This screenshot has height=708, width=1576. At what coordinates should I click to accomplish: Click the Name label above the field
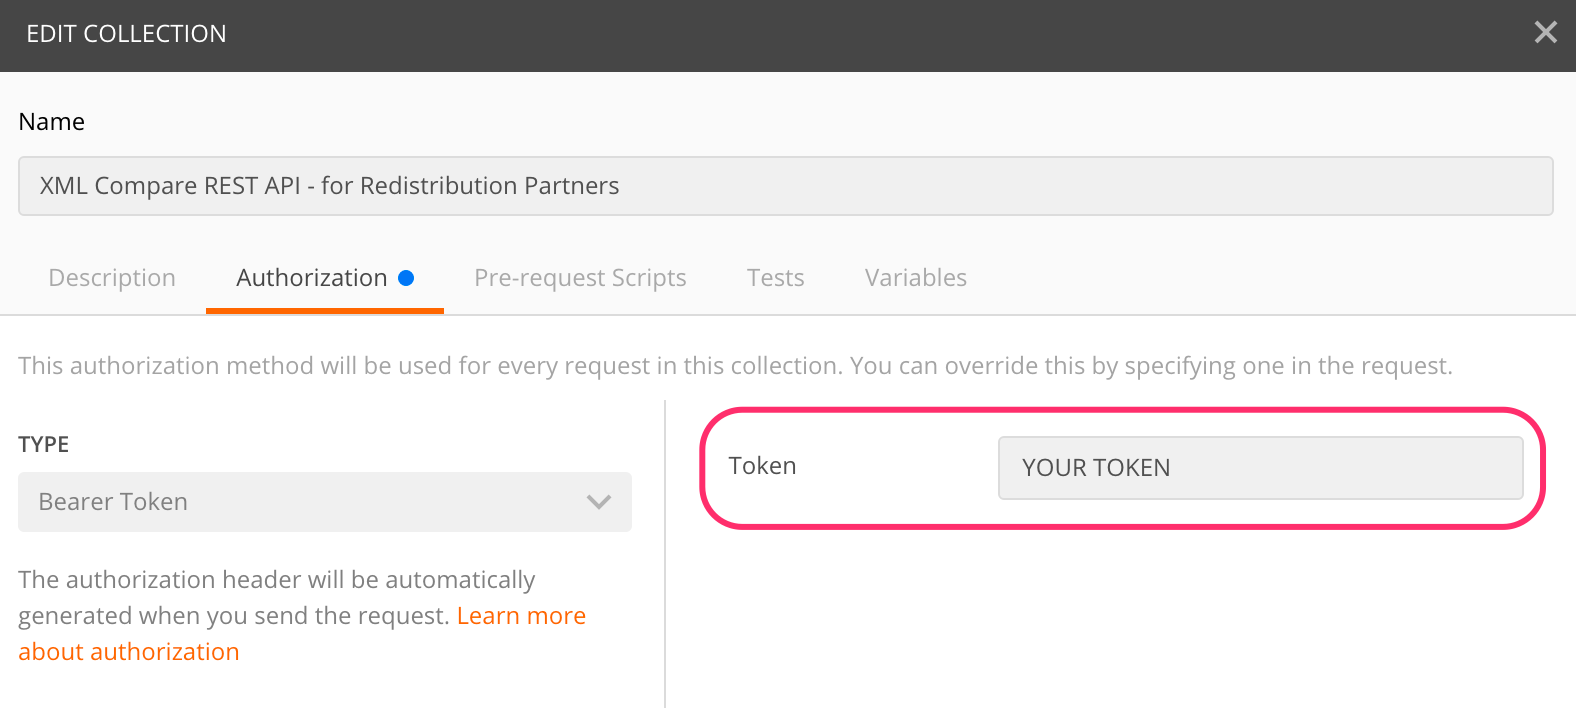pos(52,122)
